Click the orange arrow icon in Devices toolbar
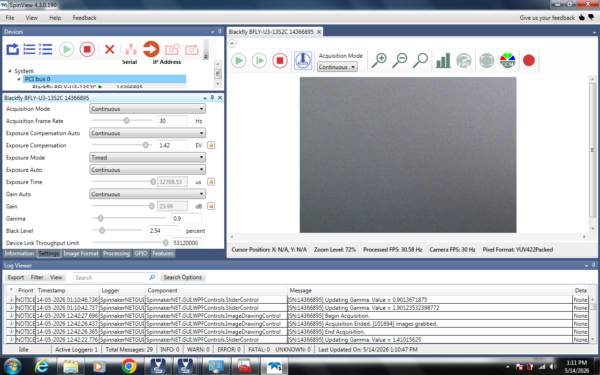This screenshot has width=600, height=375. coord(151,49)
